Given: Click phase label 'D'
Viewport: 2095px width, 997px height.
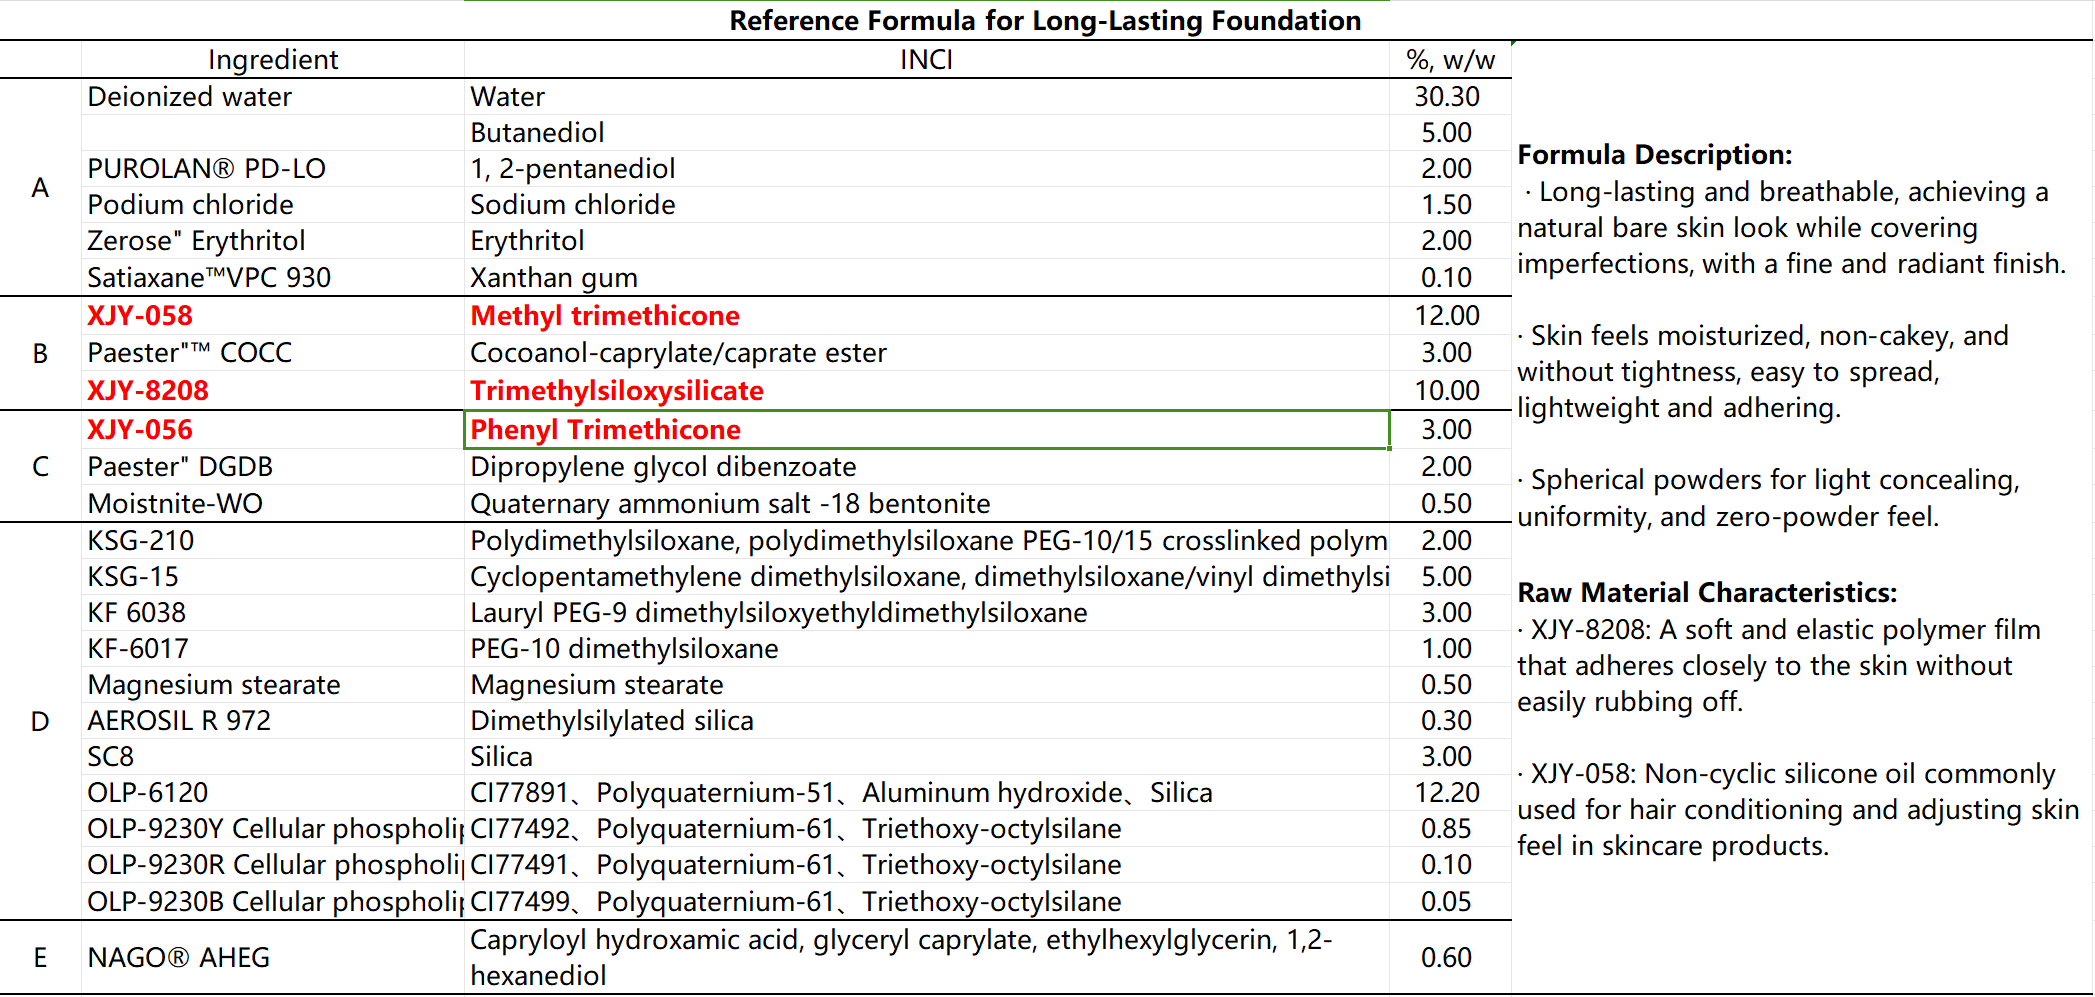Looking at the screenshot, I should pos(40,721).
